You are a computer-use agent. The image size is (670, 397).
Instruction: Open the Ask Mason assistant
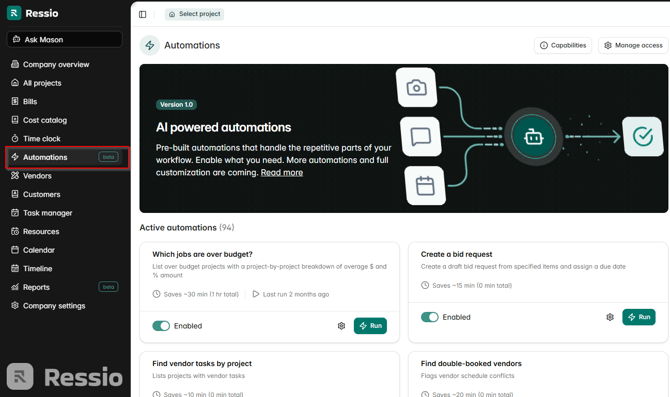point(65,39)
